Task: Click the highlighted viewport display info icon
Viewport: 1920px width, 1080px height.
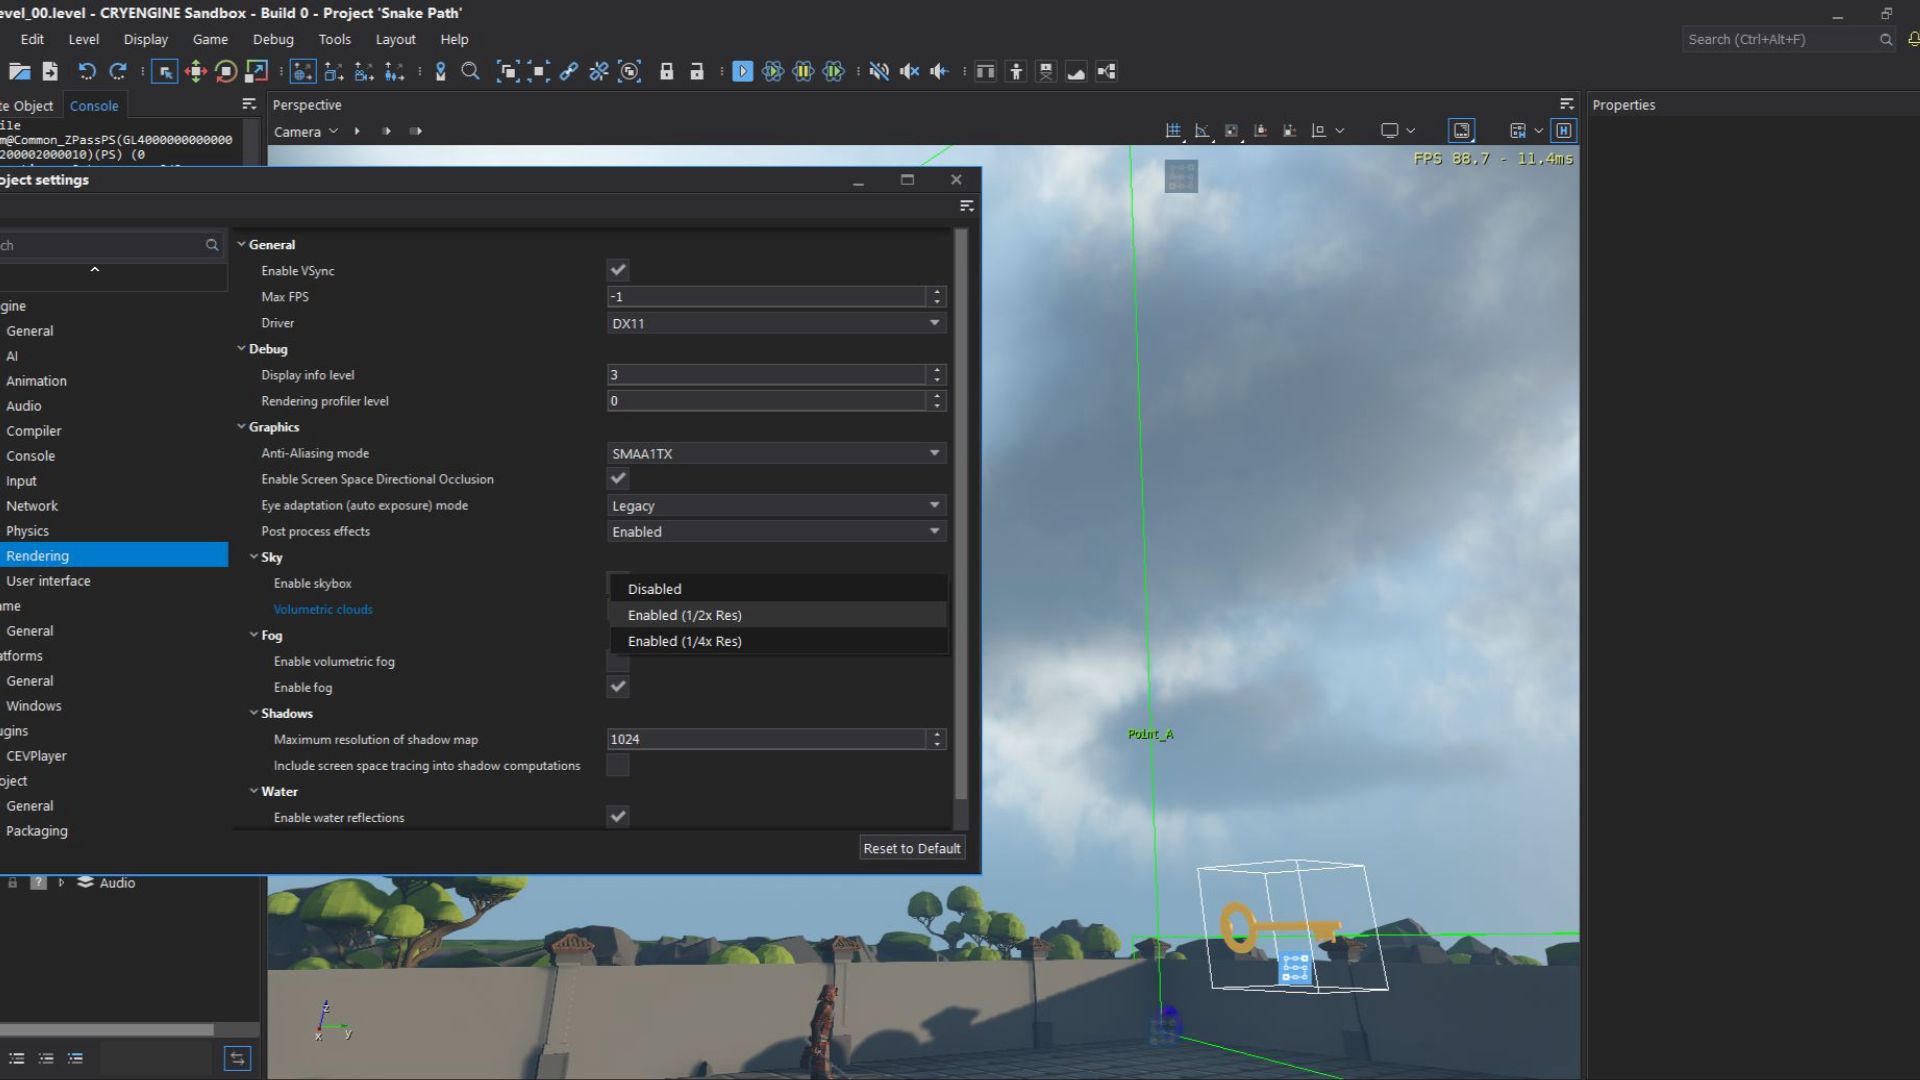Action: pos(1462,131)
